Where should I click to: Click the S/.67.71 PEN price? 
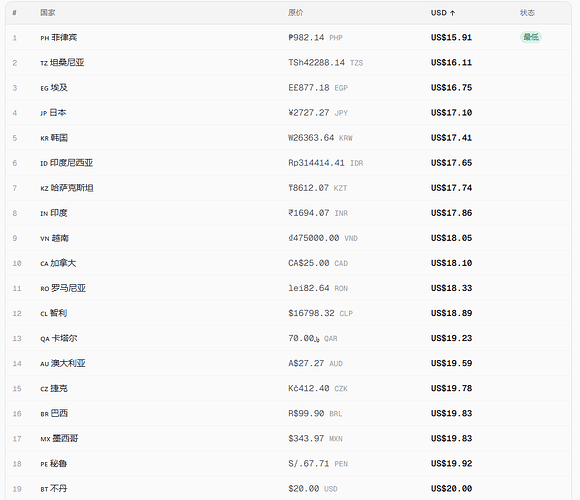tap(318, 464)
